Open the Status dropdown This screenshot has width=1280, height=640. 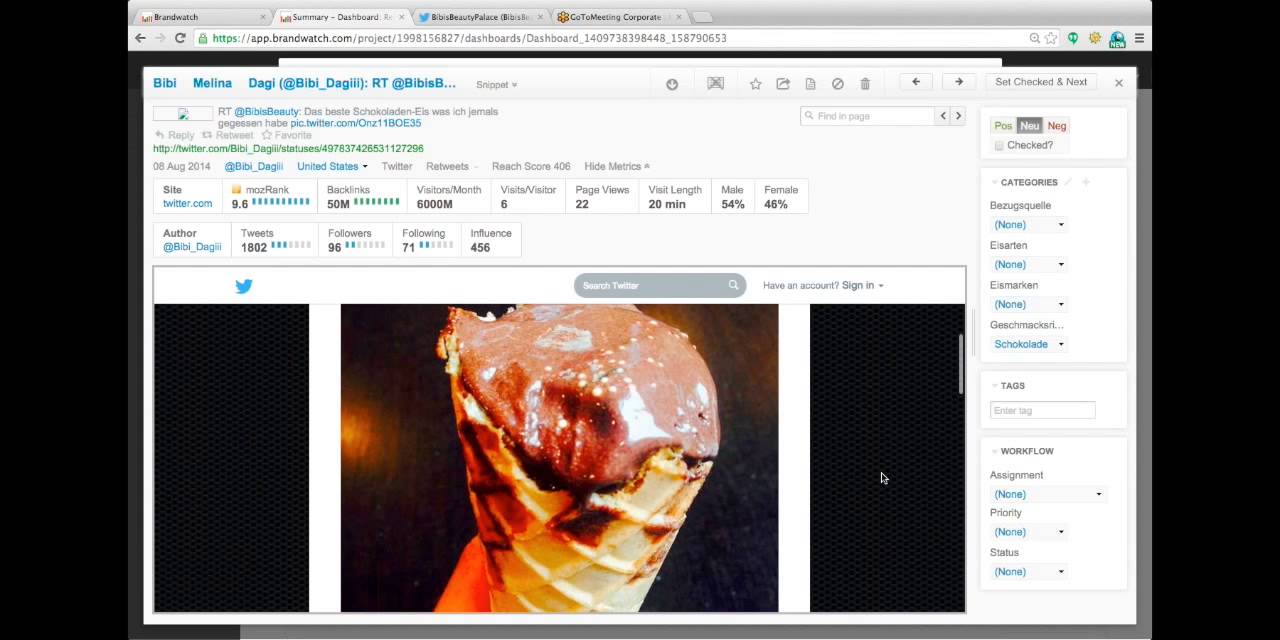[1029, 572]
